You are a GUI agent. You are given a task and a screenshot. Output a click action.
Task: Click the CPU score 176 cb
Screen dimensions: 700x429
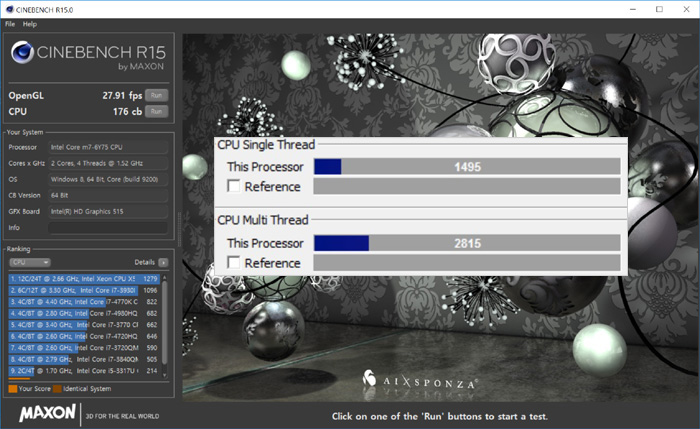point(127,111)
